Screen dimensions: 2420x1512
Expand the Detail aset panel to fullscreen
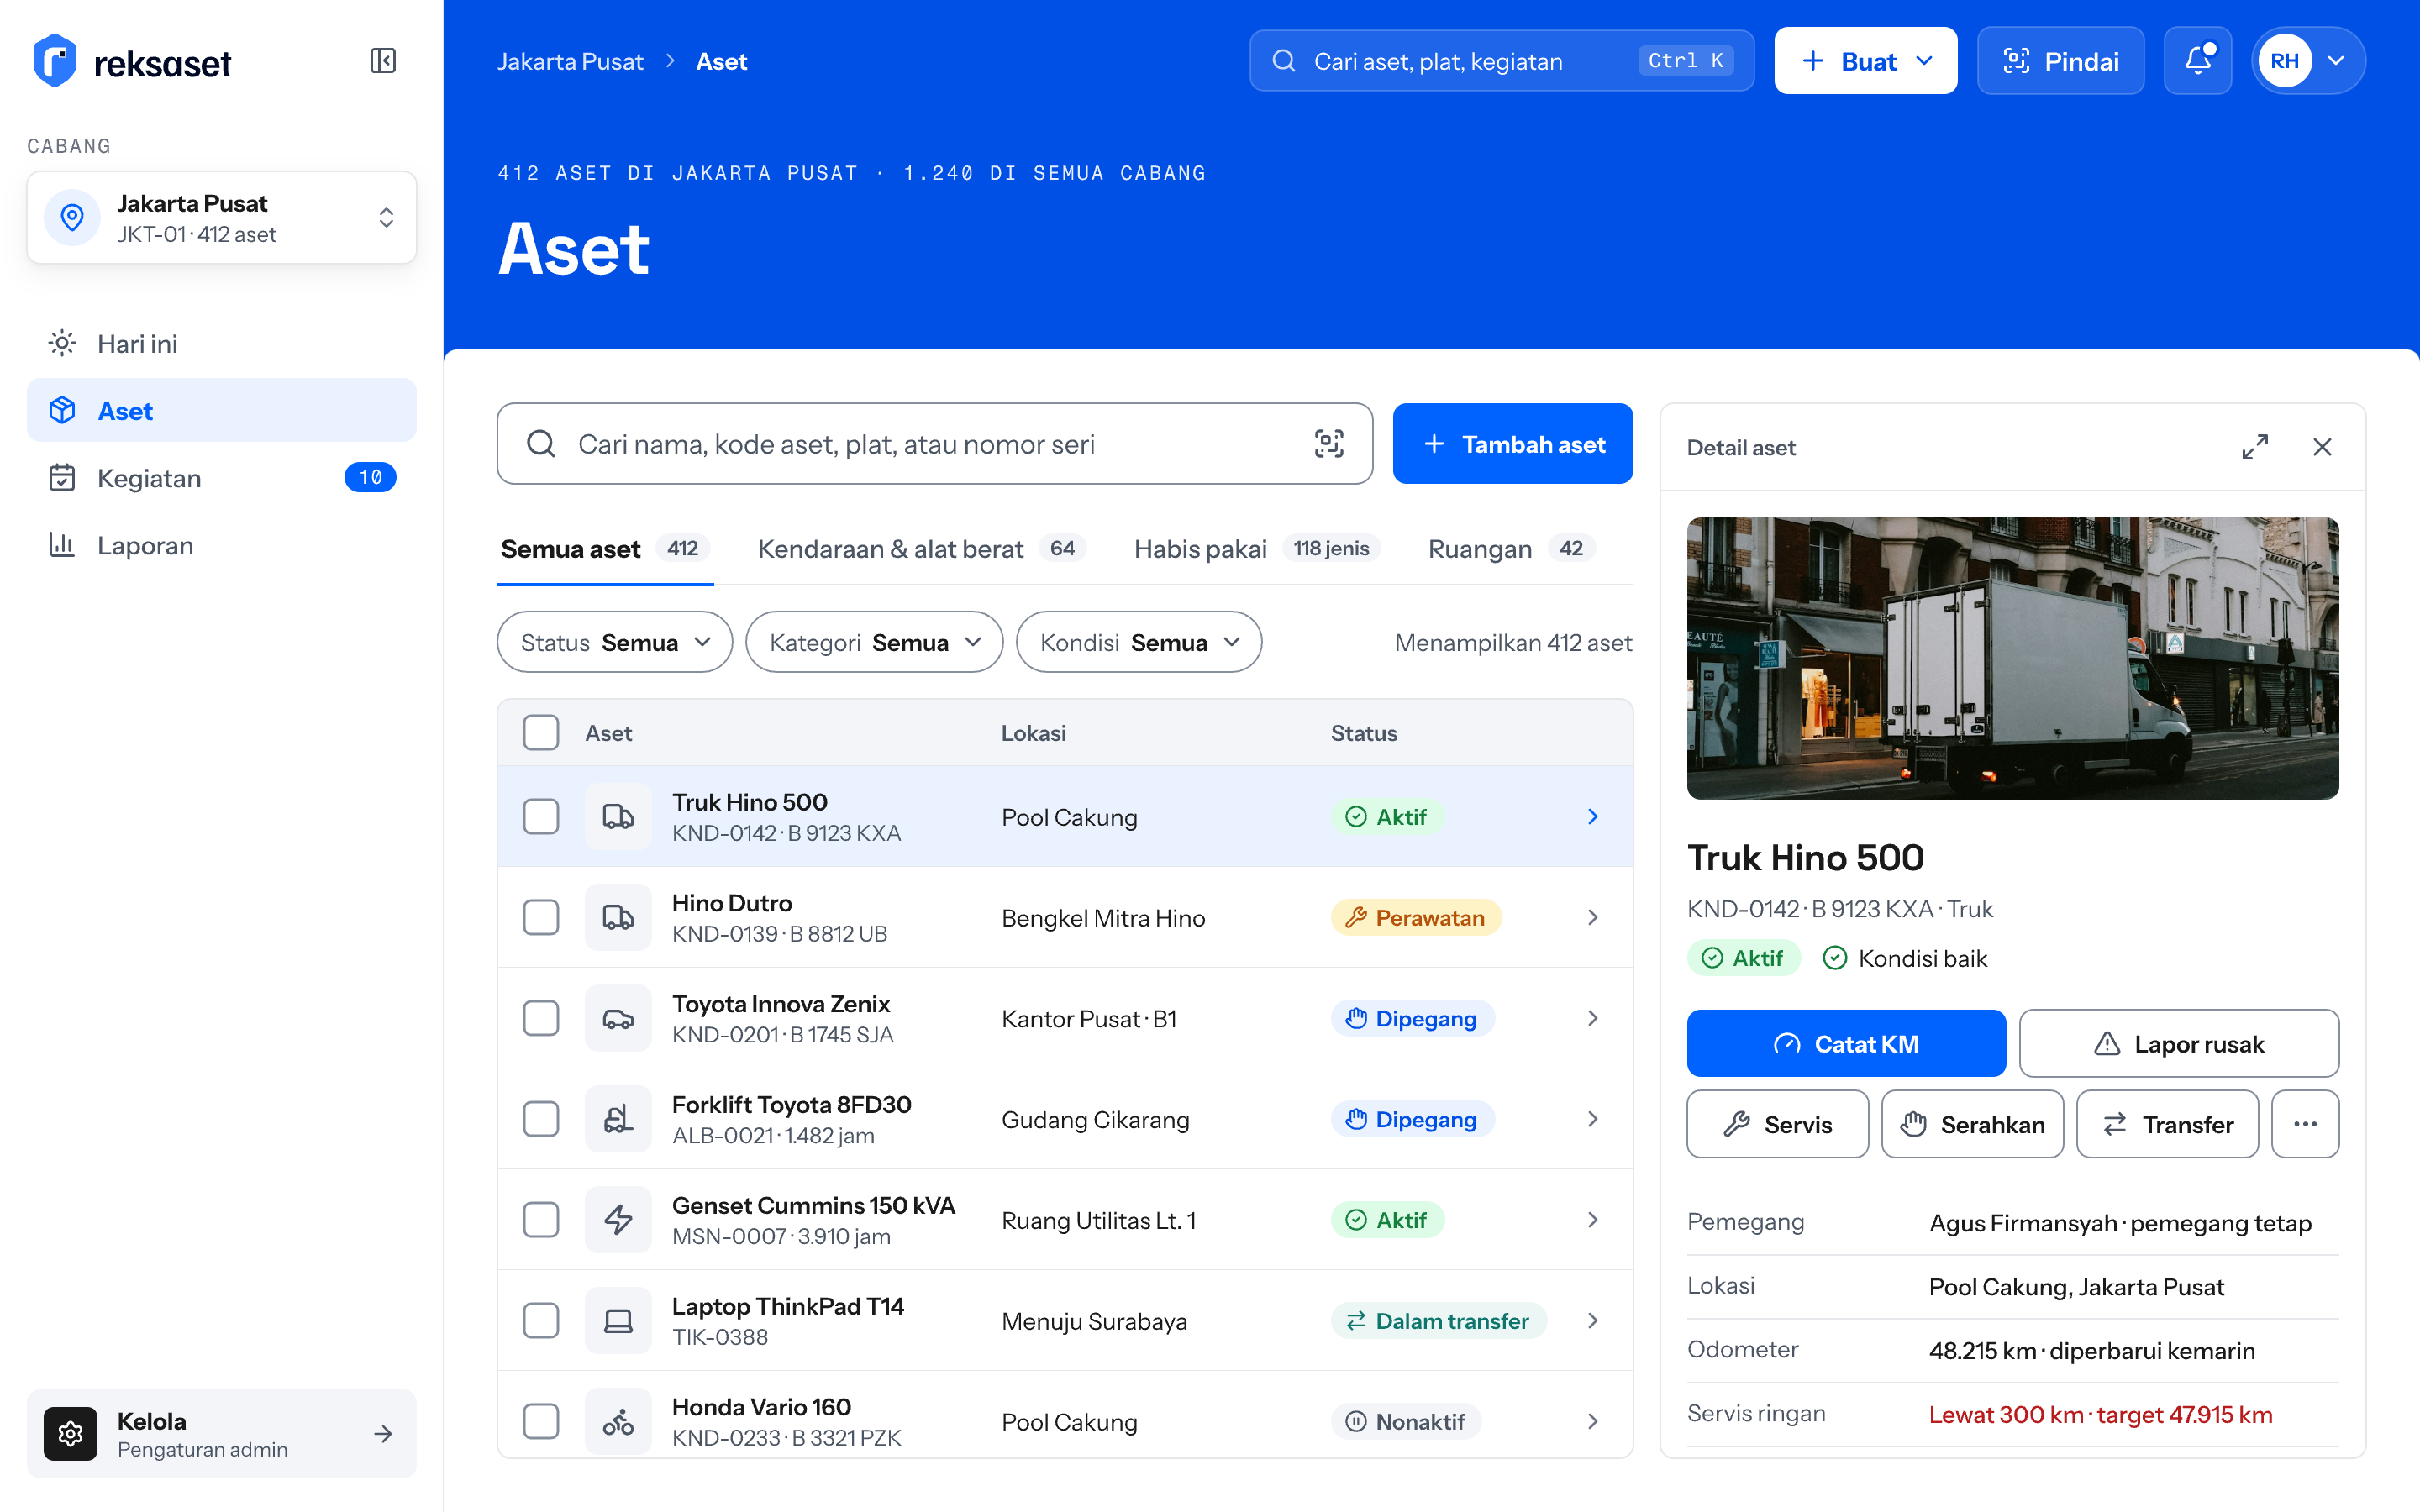pyautogui.click(x=2255, y=447)
